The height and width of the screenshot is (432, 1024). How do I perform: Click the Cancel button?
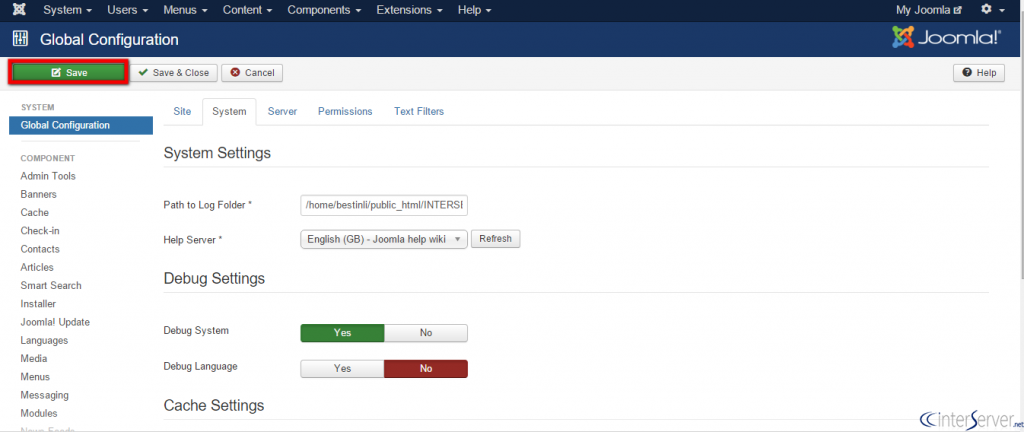[252, 72]
